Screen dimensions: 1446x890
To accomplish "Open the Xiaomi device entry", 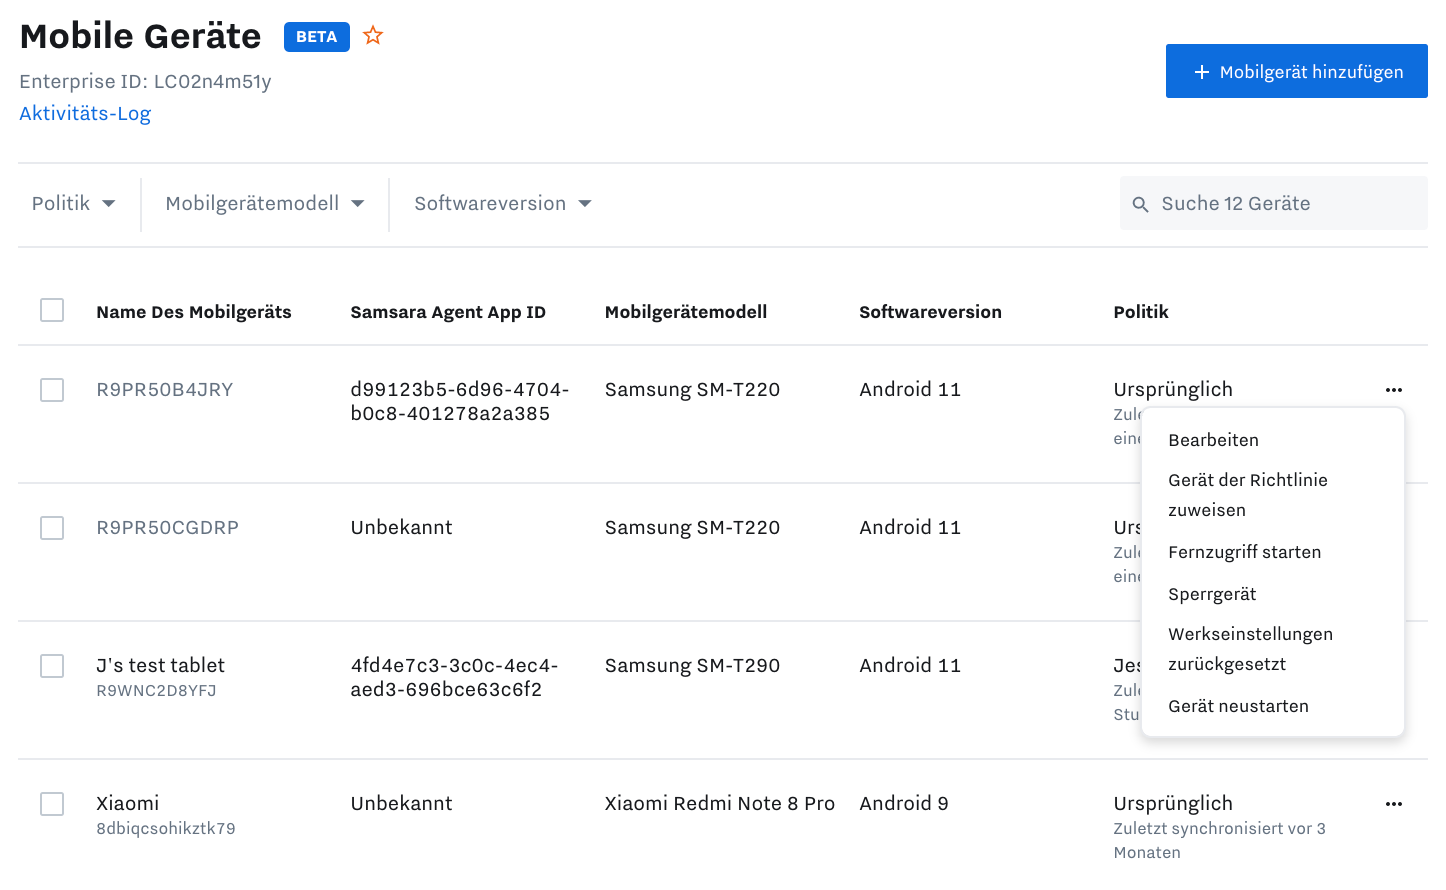I will click(x=127, y=804).
